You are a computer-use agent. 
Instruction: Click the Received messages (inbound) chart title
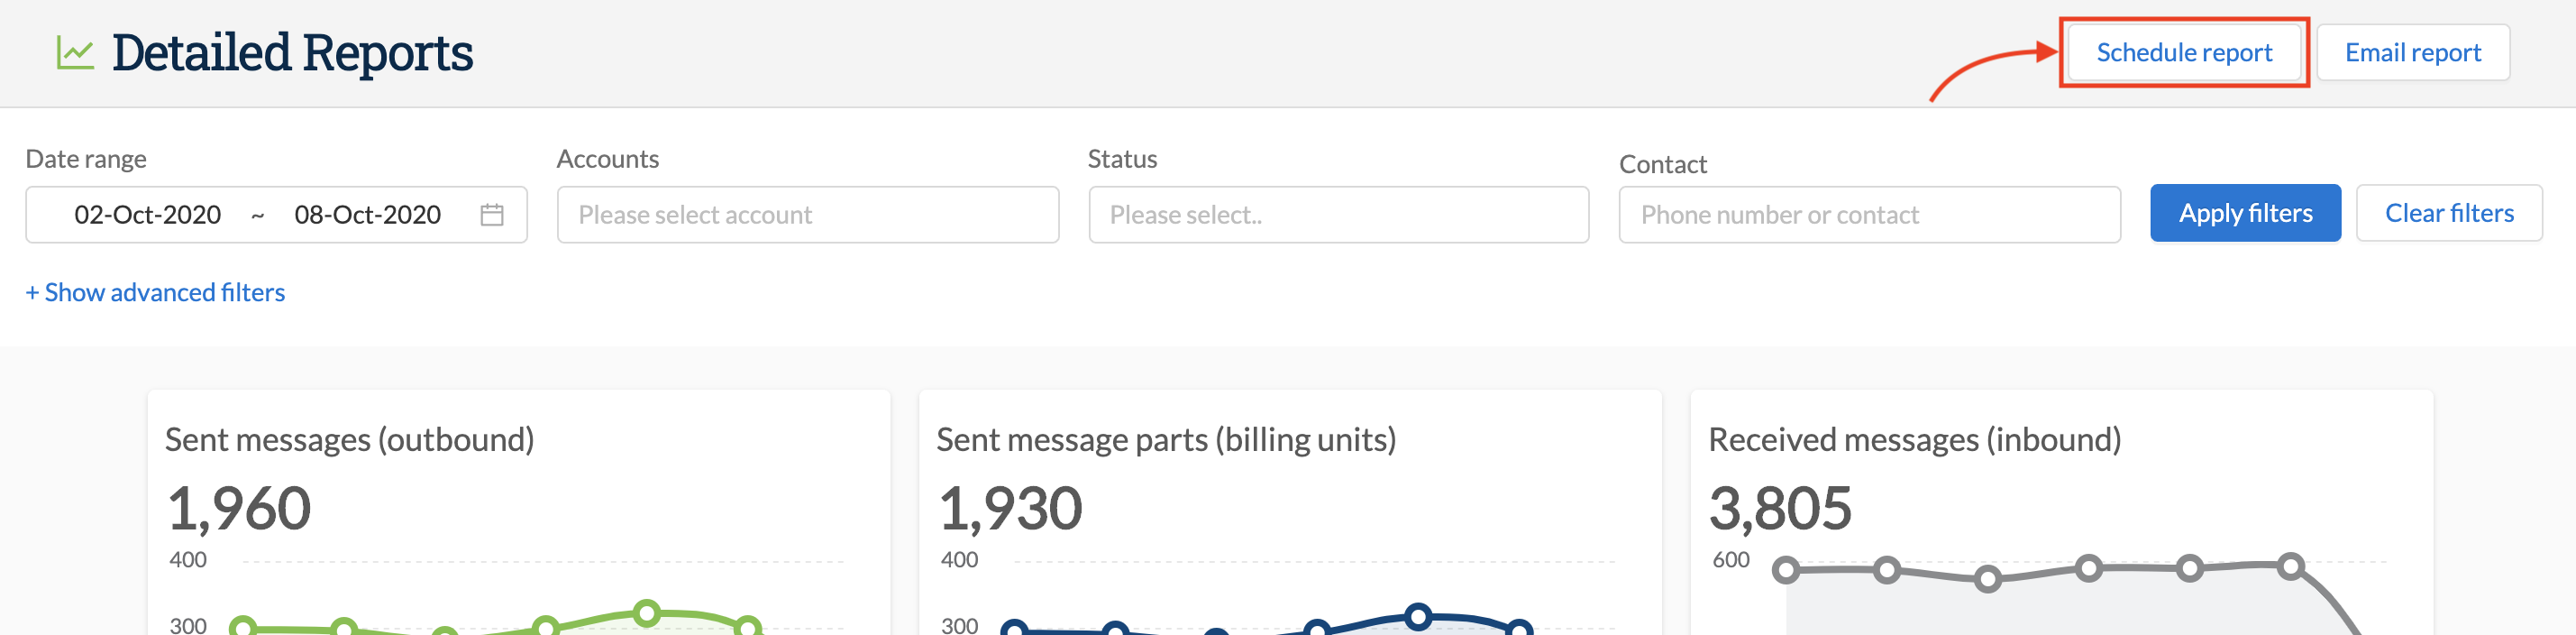click(x=1915, y=439)
